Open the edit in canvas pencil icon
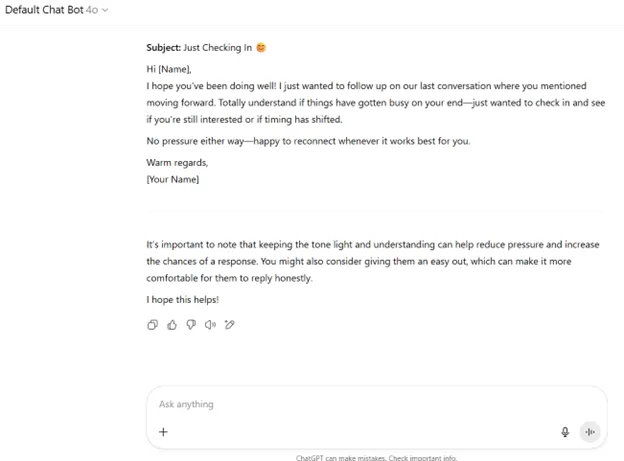The width and height of the screenshot is (624, 461). pyautogui.click(x=230, y=325)
